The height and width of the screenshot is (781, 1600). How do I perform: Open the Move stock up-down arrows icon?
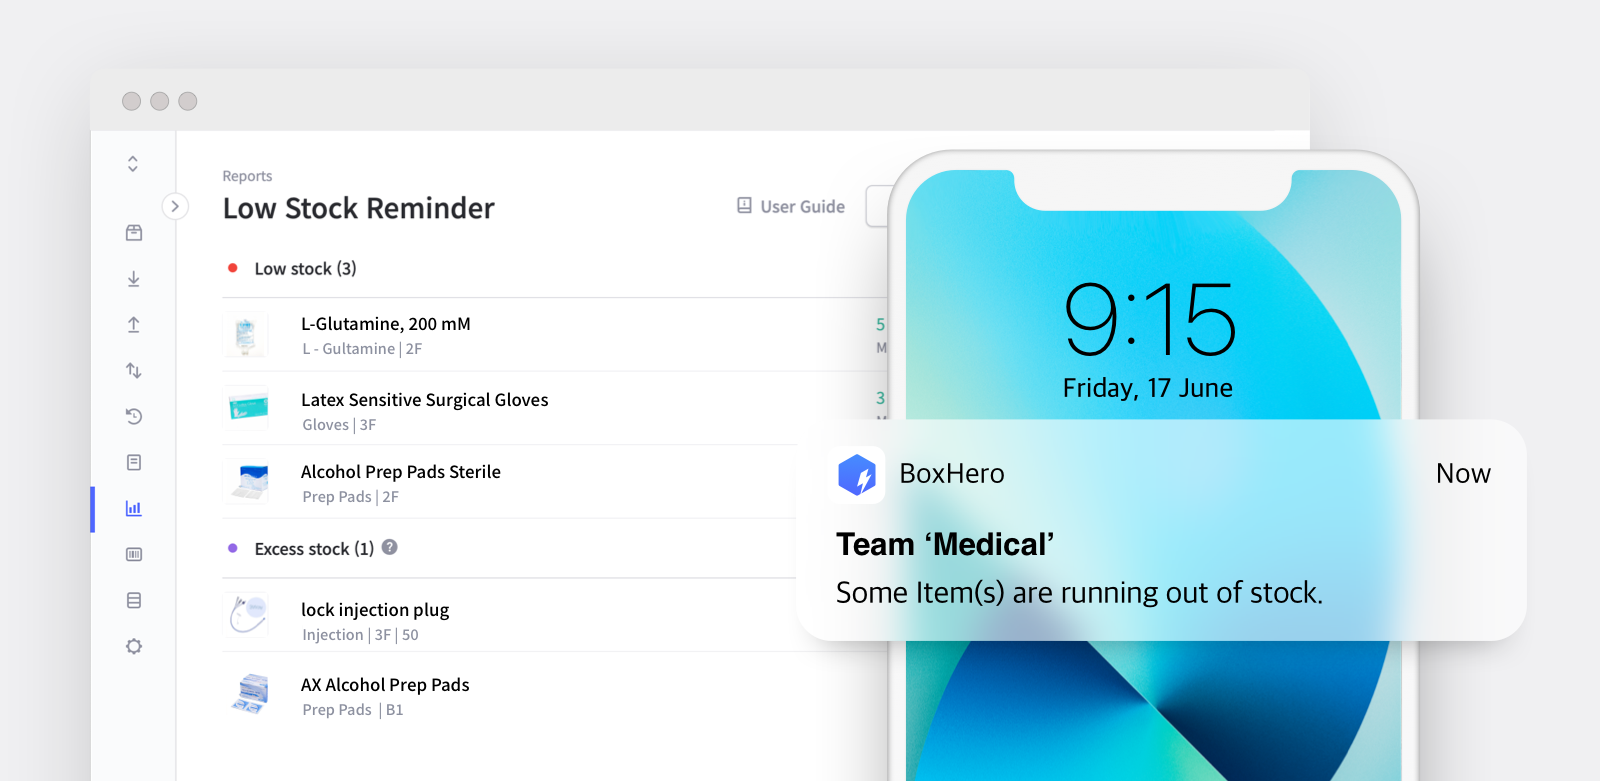point(134,371)
